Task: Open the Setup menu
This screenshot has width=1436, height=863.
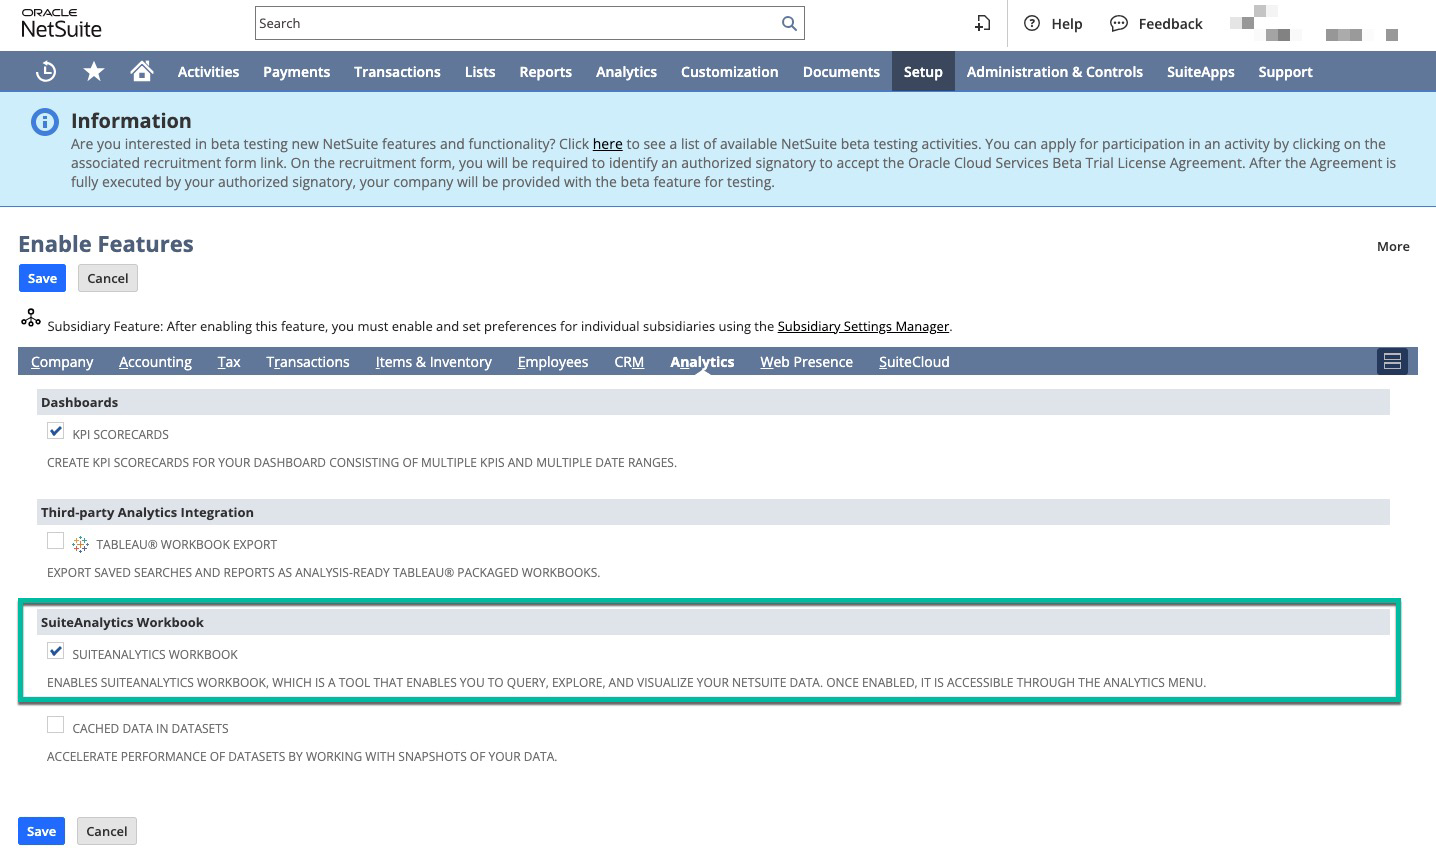Action: (923, 72)
